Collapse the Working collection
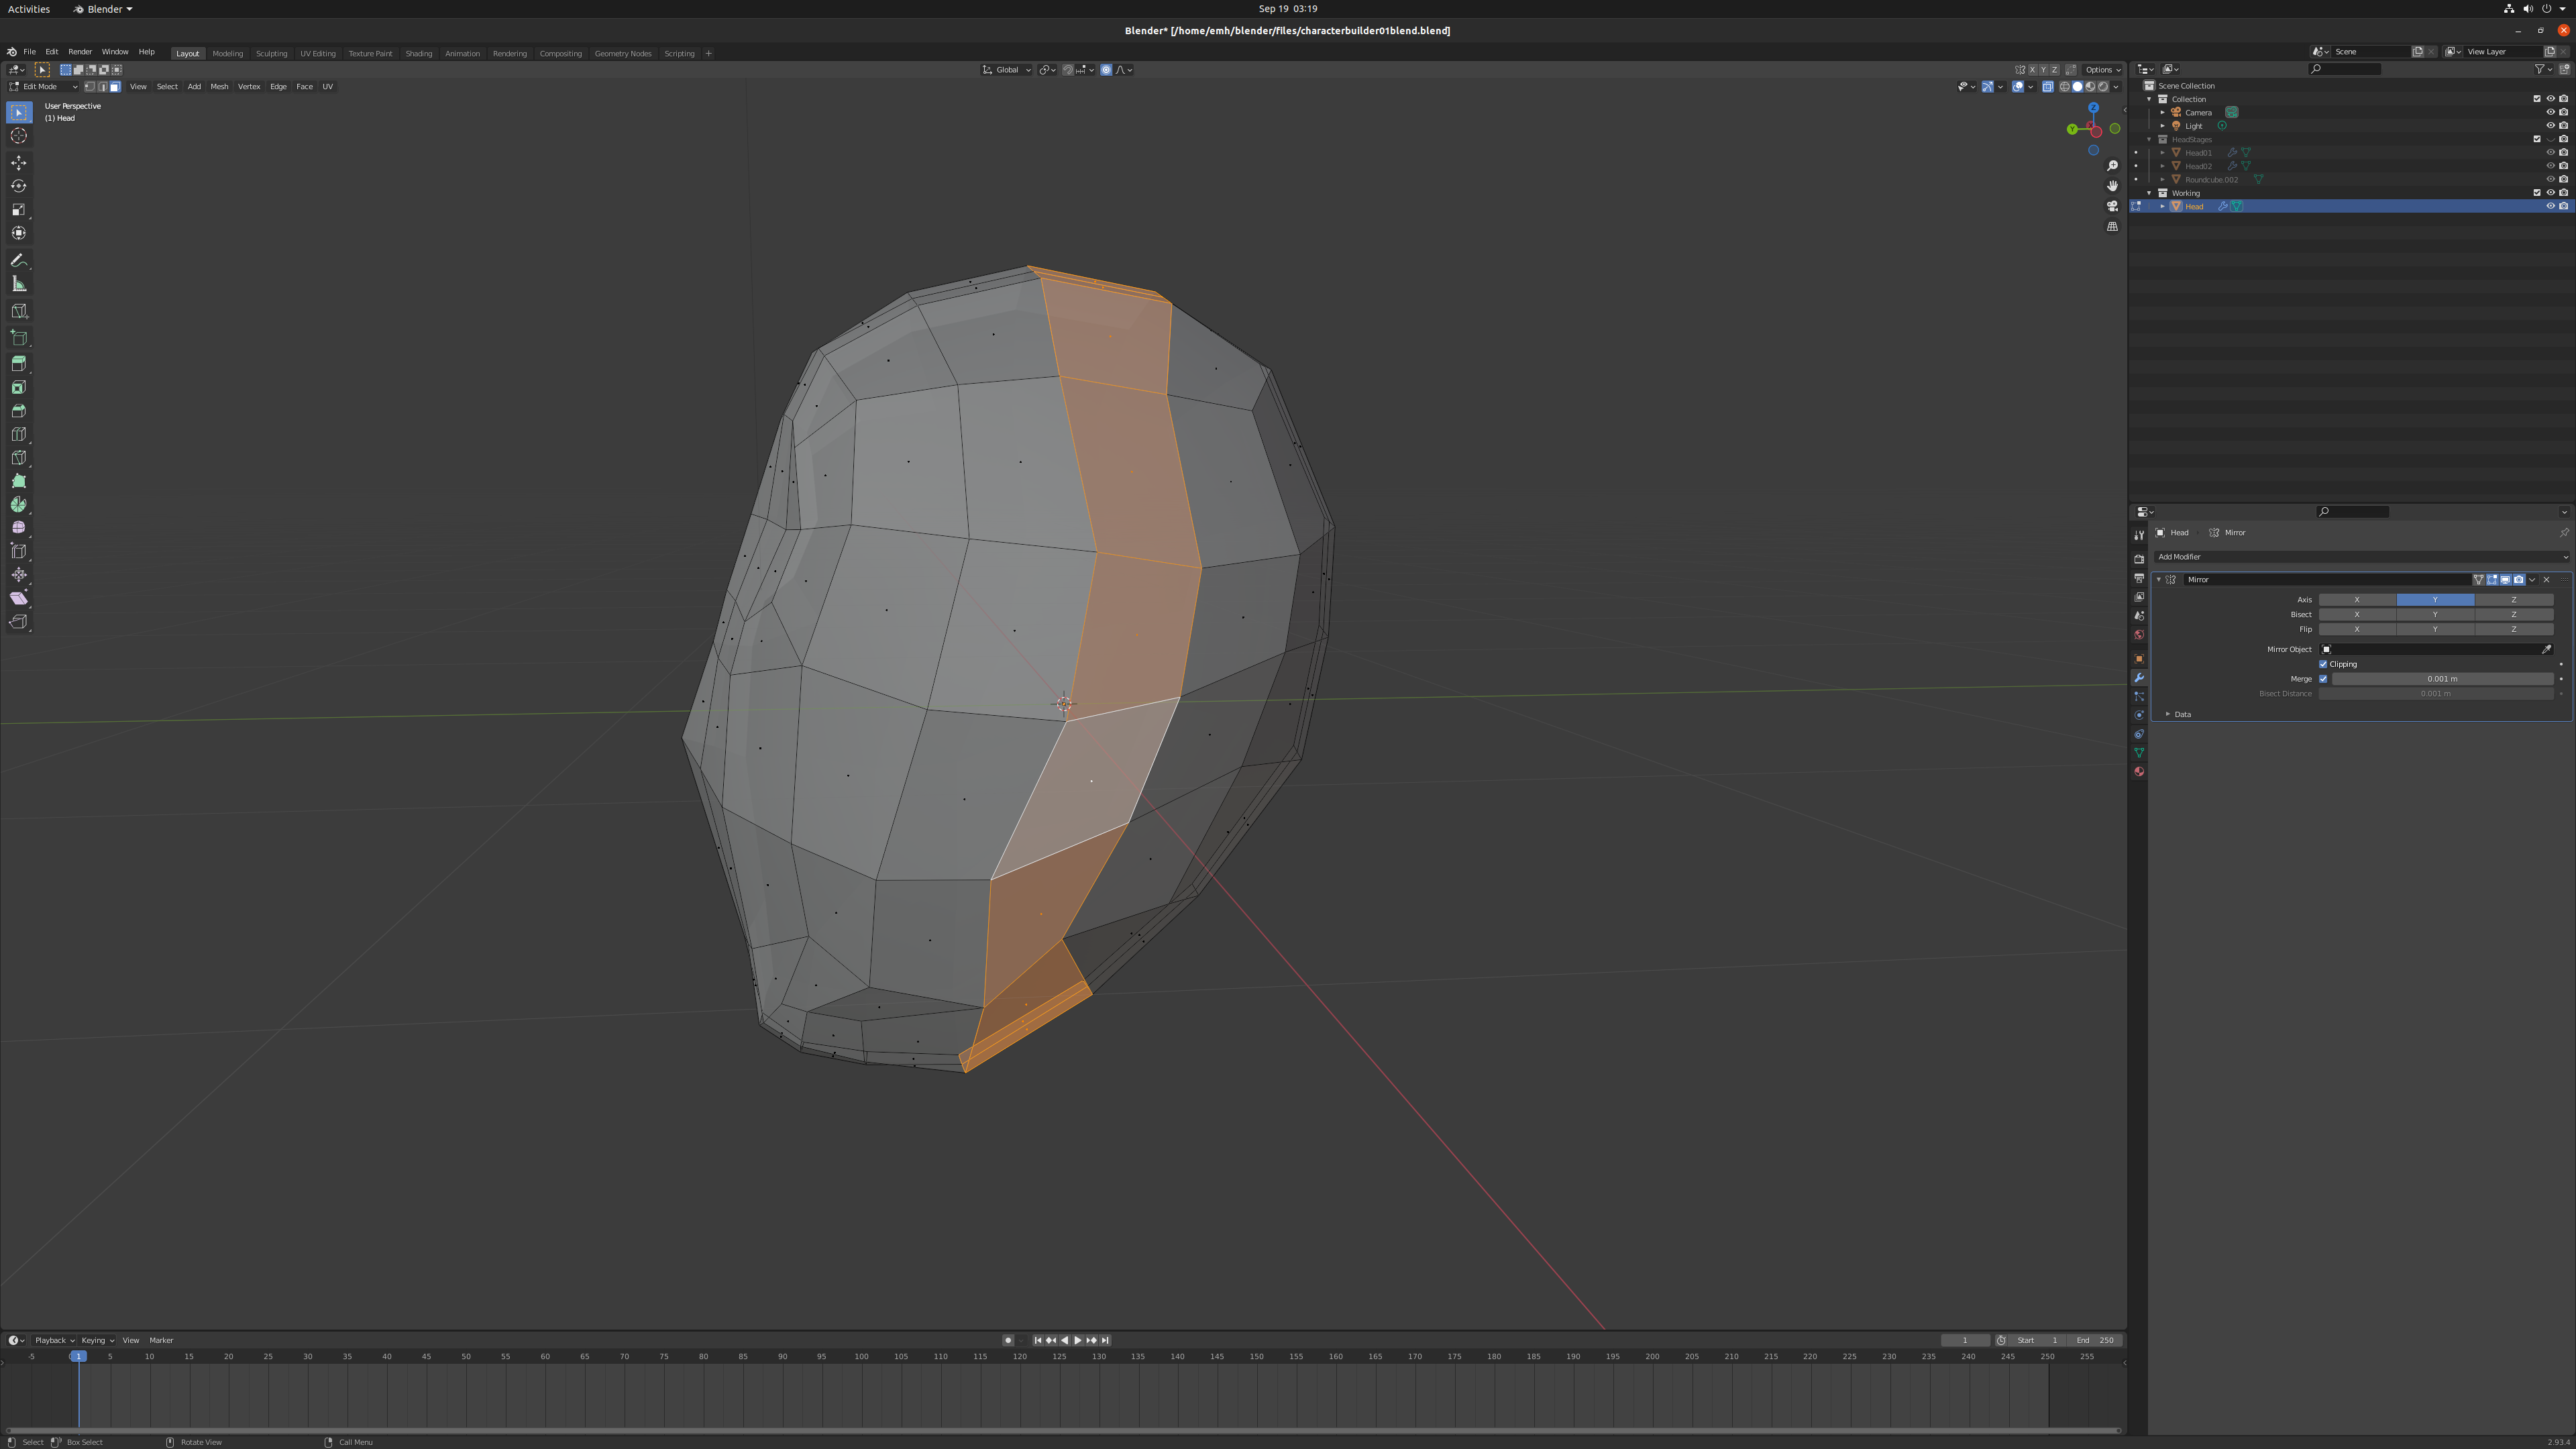2576x1449 pixels. click(2149, 193)
